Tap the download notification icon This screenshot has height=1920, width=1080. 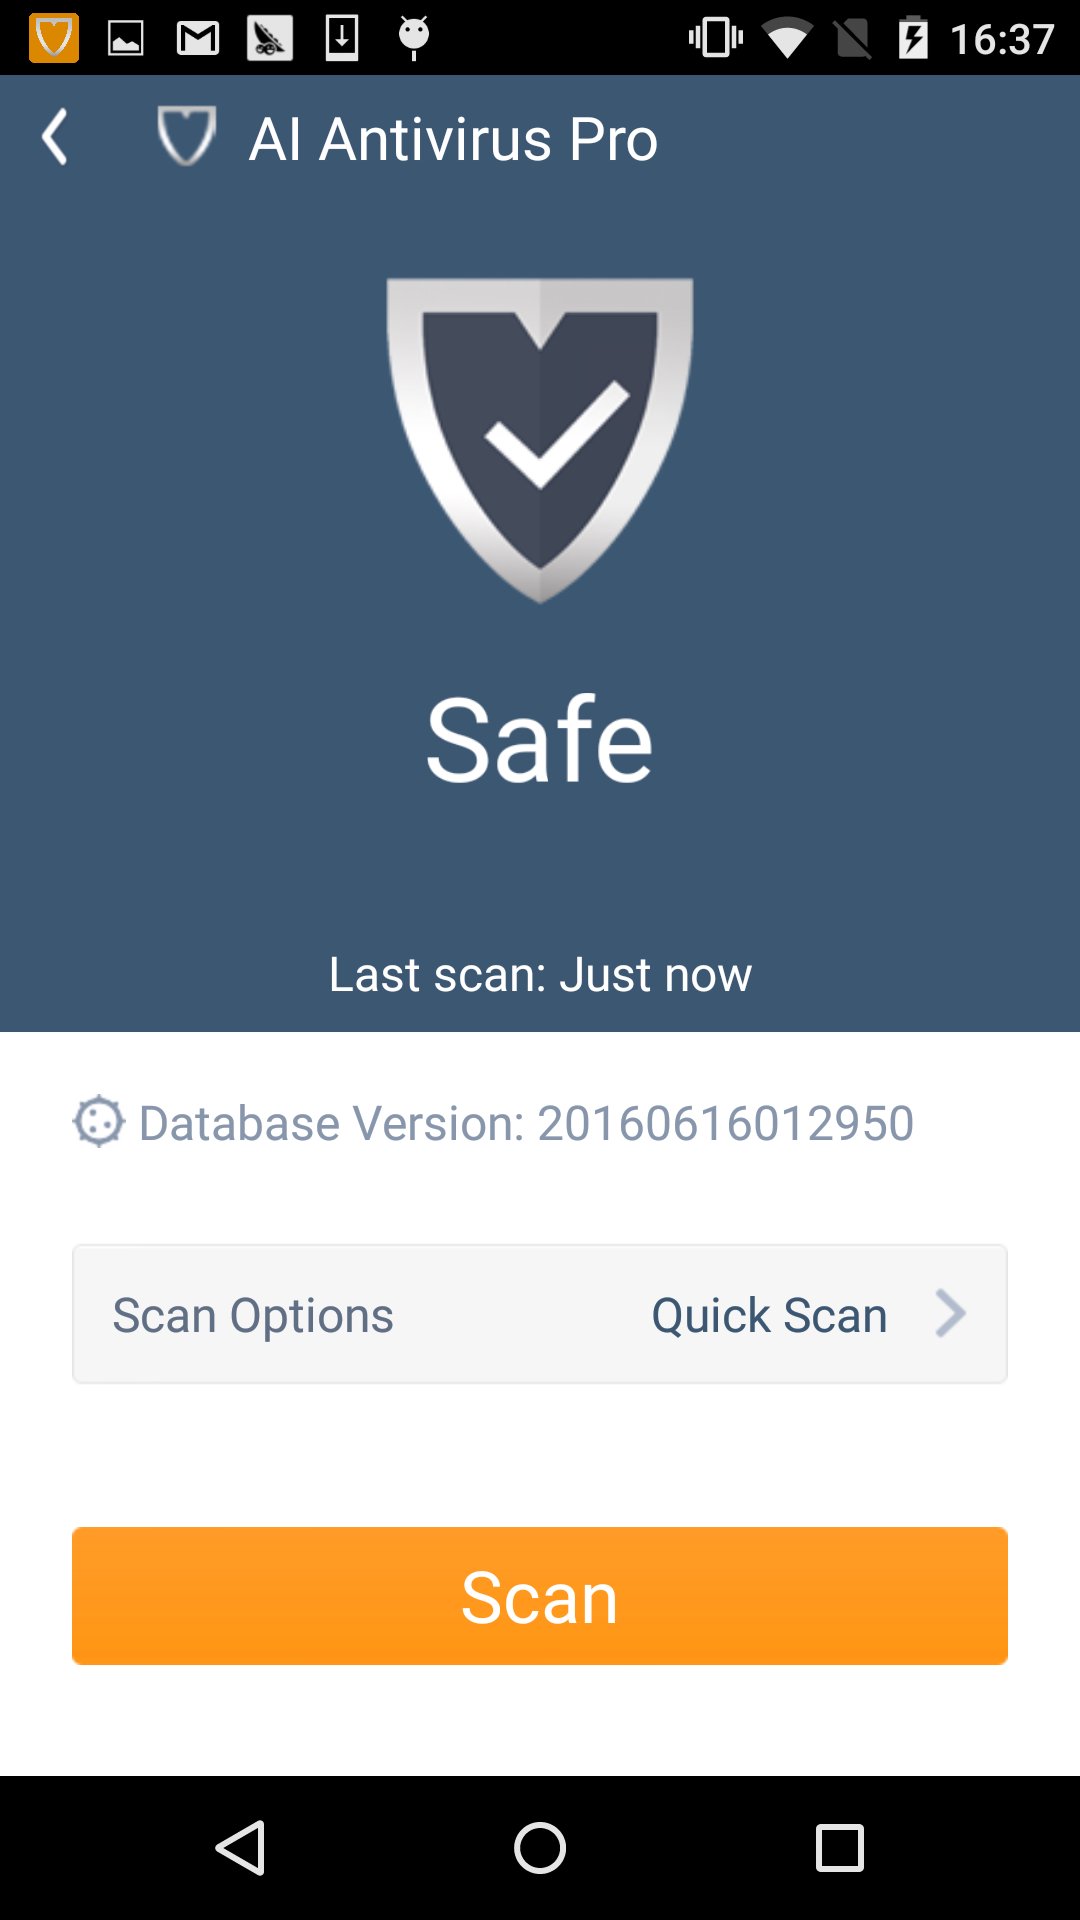(342, 38)
